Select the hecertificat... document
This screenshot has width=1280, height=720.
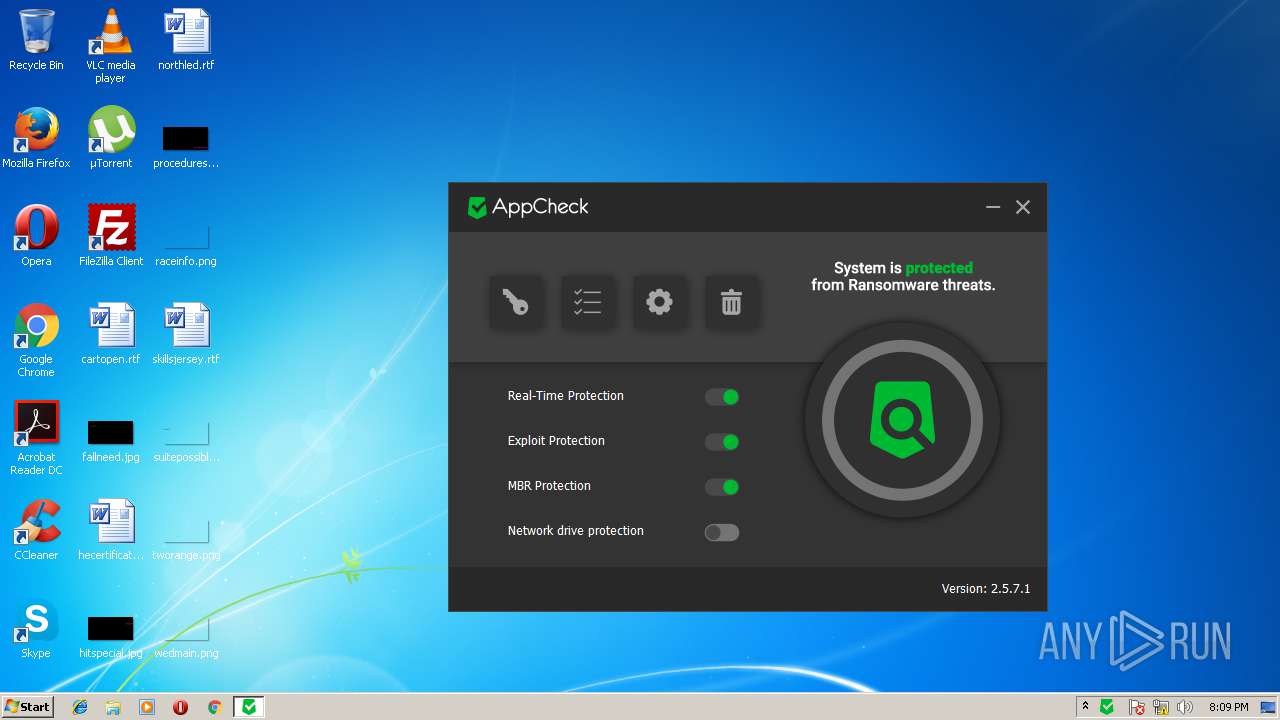click(110, 530)
